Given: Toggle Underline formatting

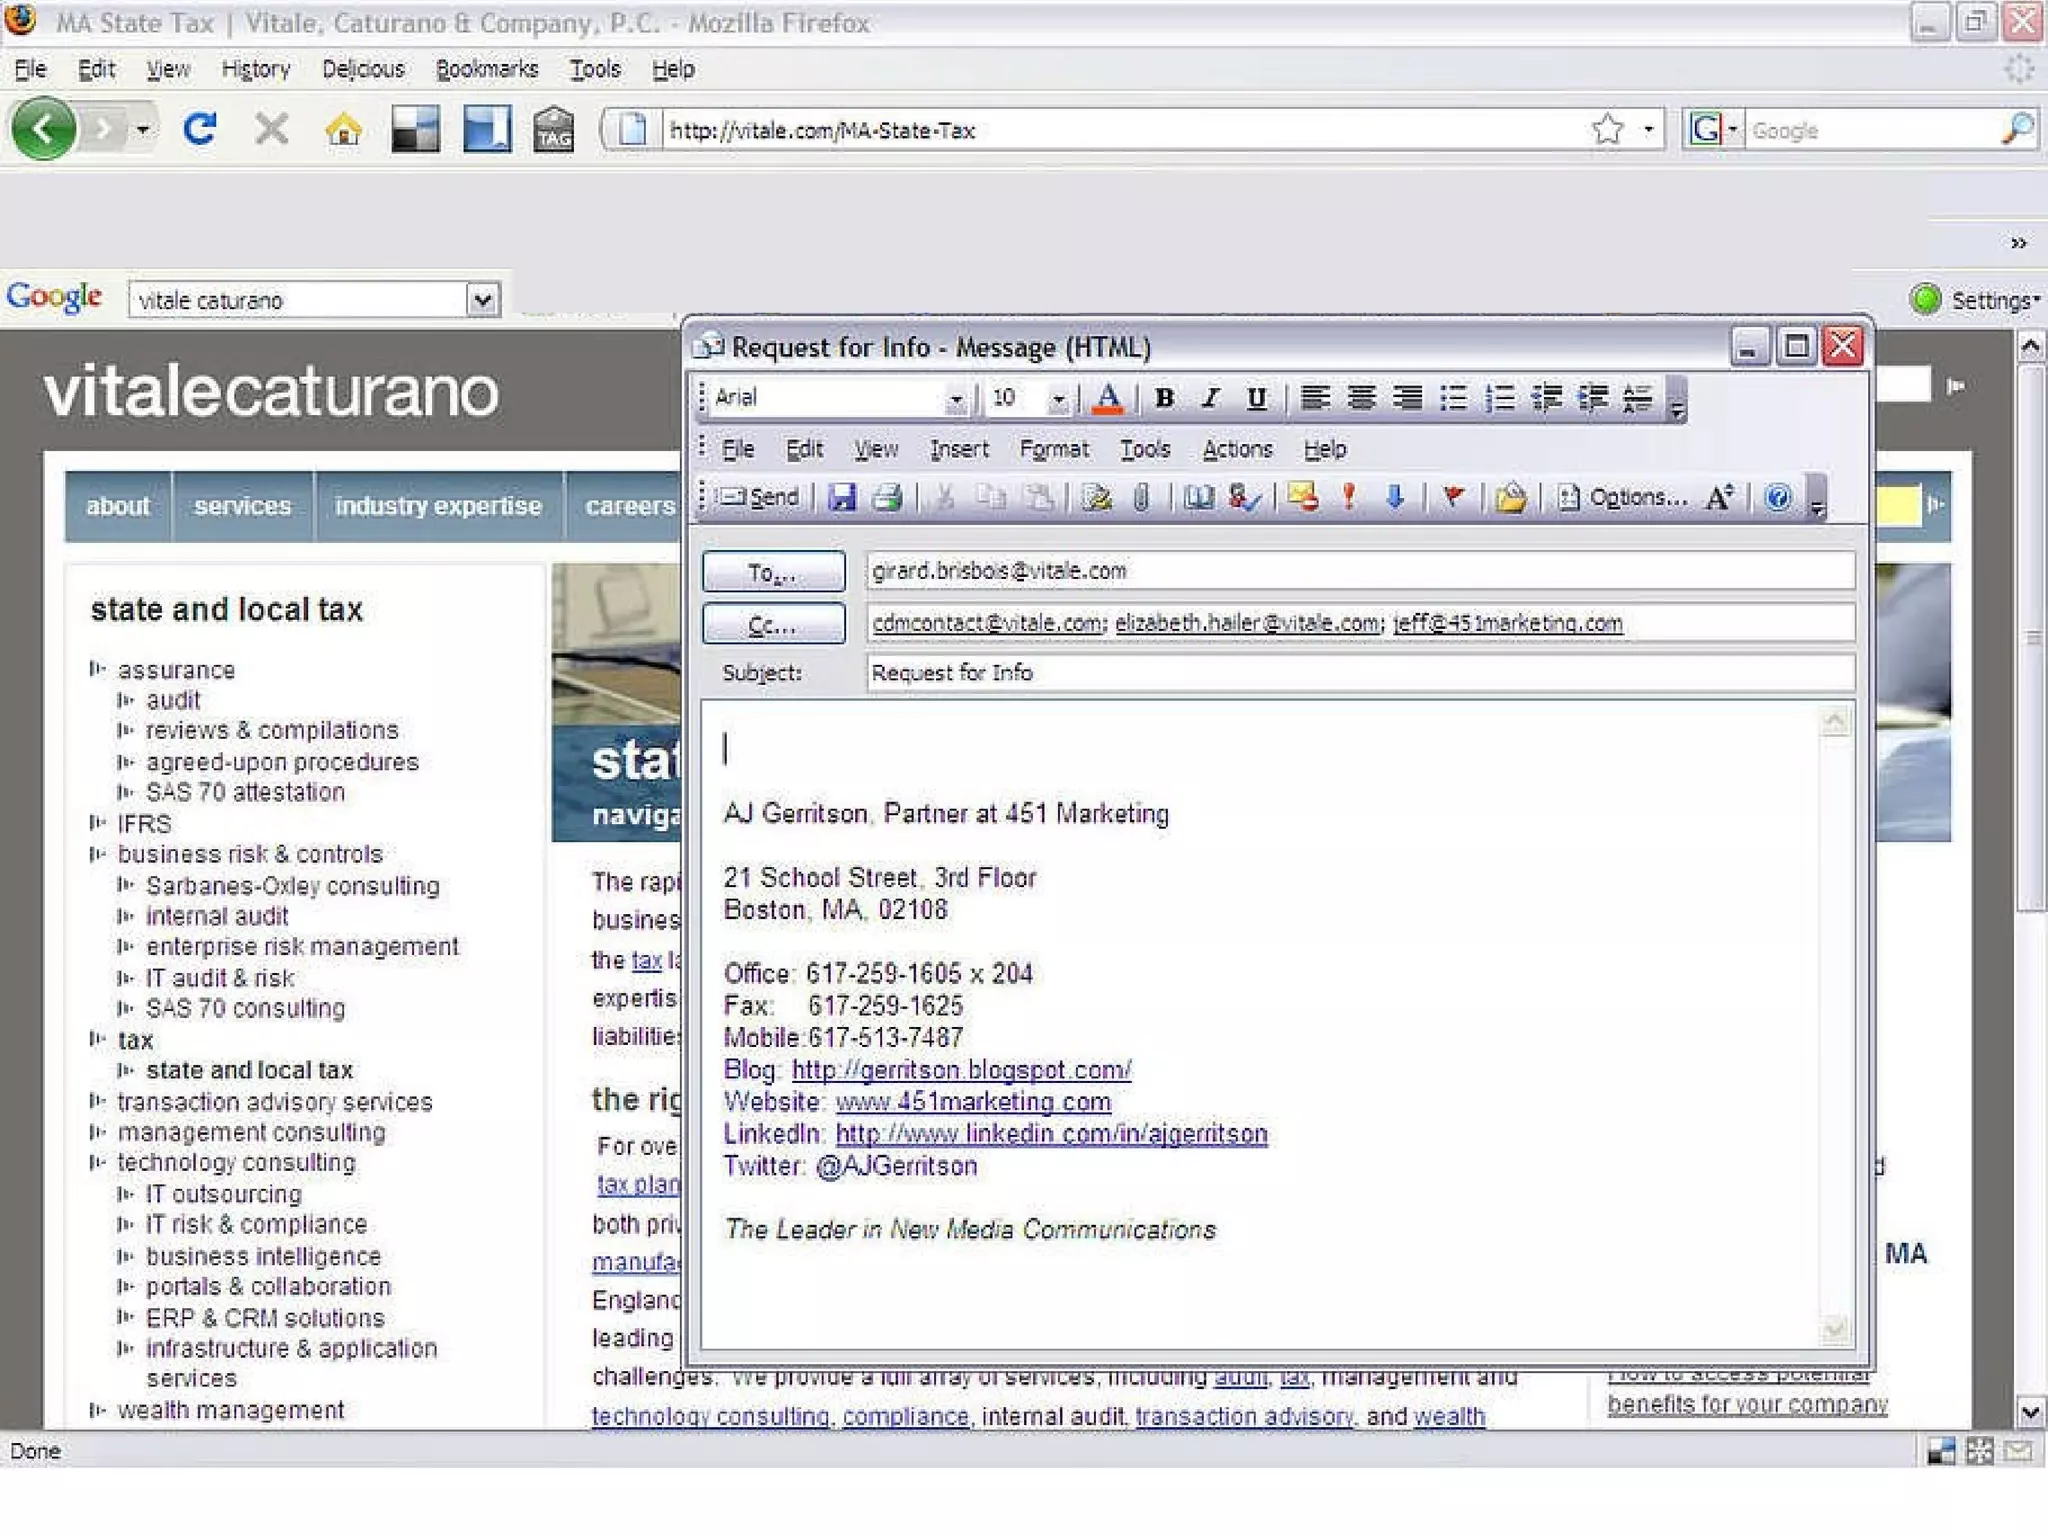Looking at the screenshot, I should [x=1256, y=398].
